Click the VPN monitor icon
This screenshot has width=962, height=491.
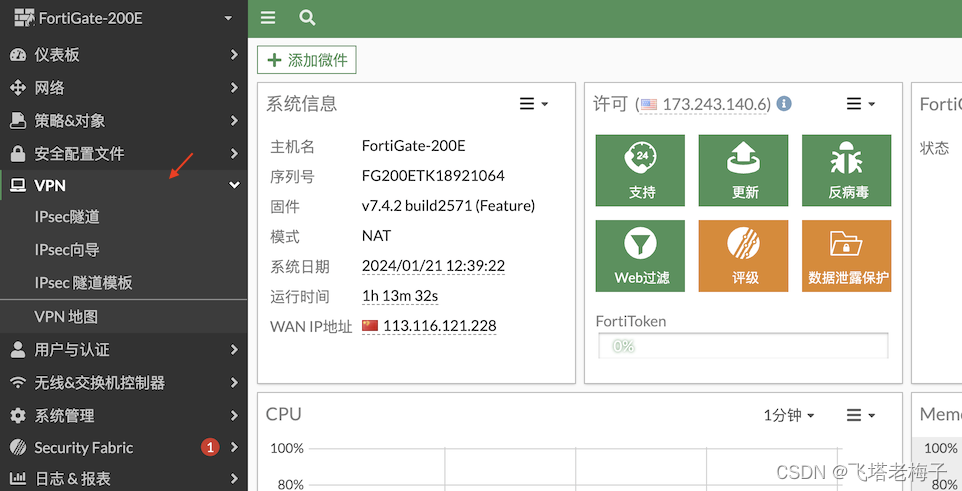click(x=18, y=185)
